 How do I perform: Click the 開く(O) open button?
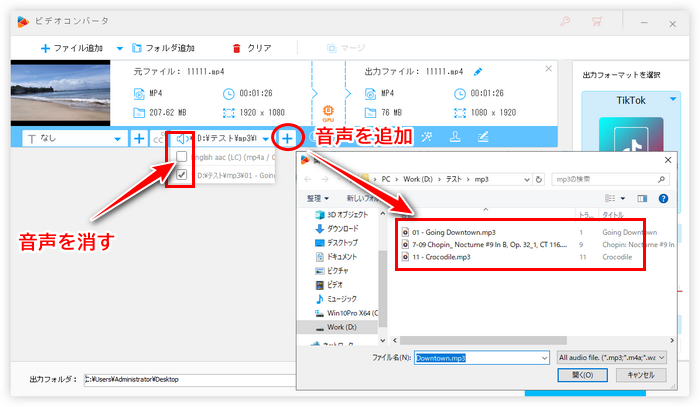coord(583,375)
